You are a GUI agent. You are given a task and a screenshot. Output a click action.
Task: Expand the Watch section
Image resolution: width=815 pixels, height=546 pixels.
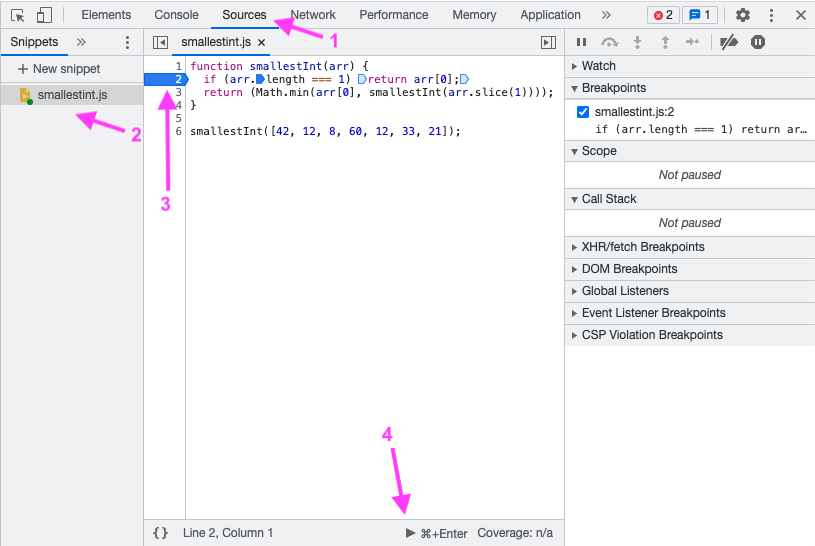(690, 66)
